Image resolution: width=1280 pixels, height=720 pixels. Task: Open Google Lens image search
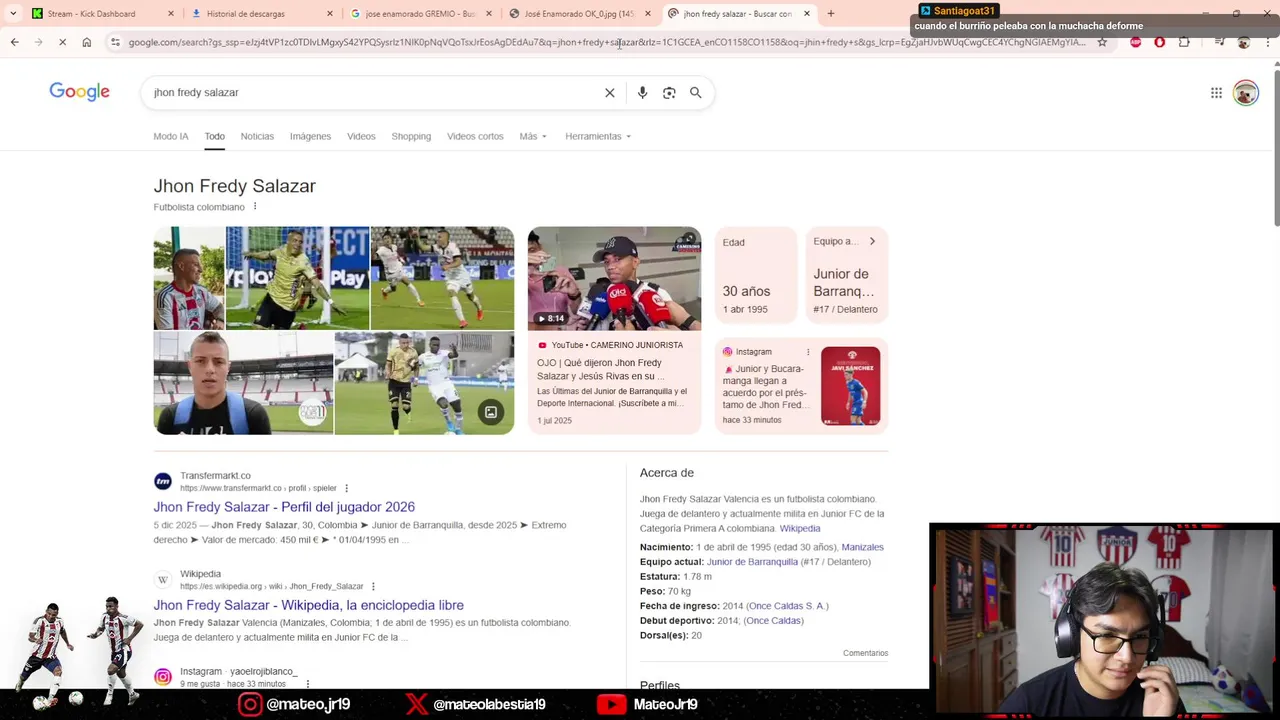[669, 92]
